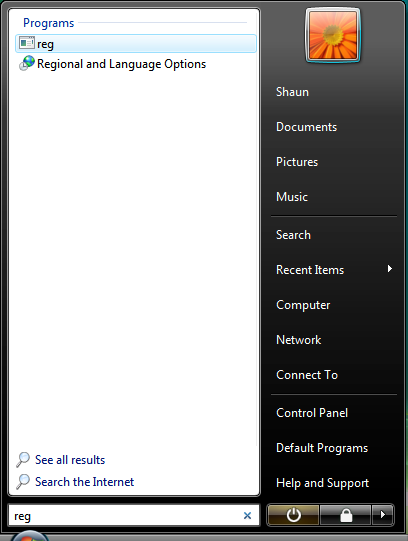Screen dimensions: 408x541
Task: Click the power button icon
Action: pos(293,515)
